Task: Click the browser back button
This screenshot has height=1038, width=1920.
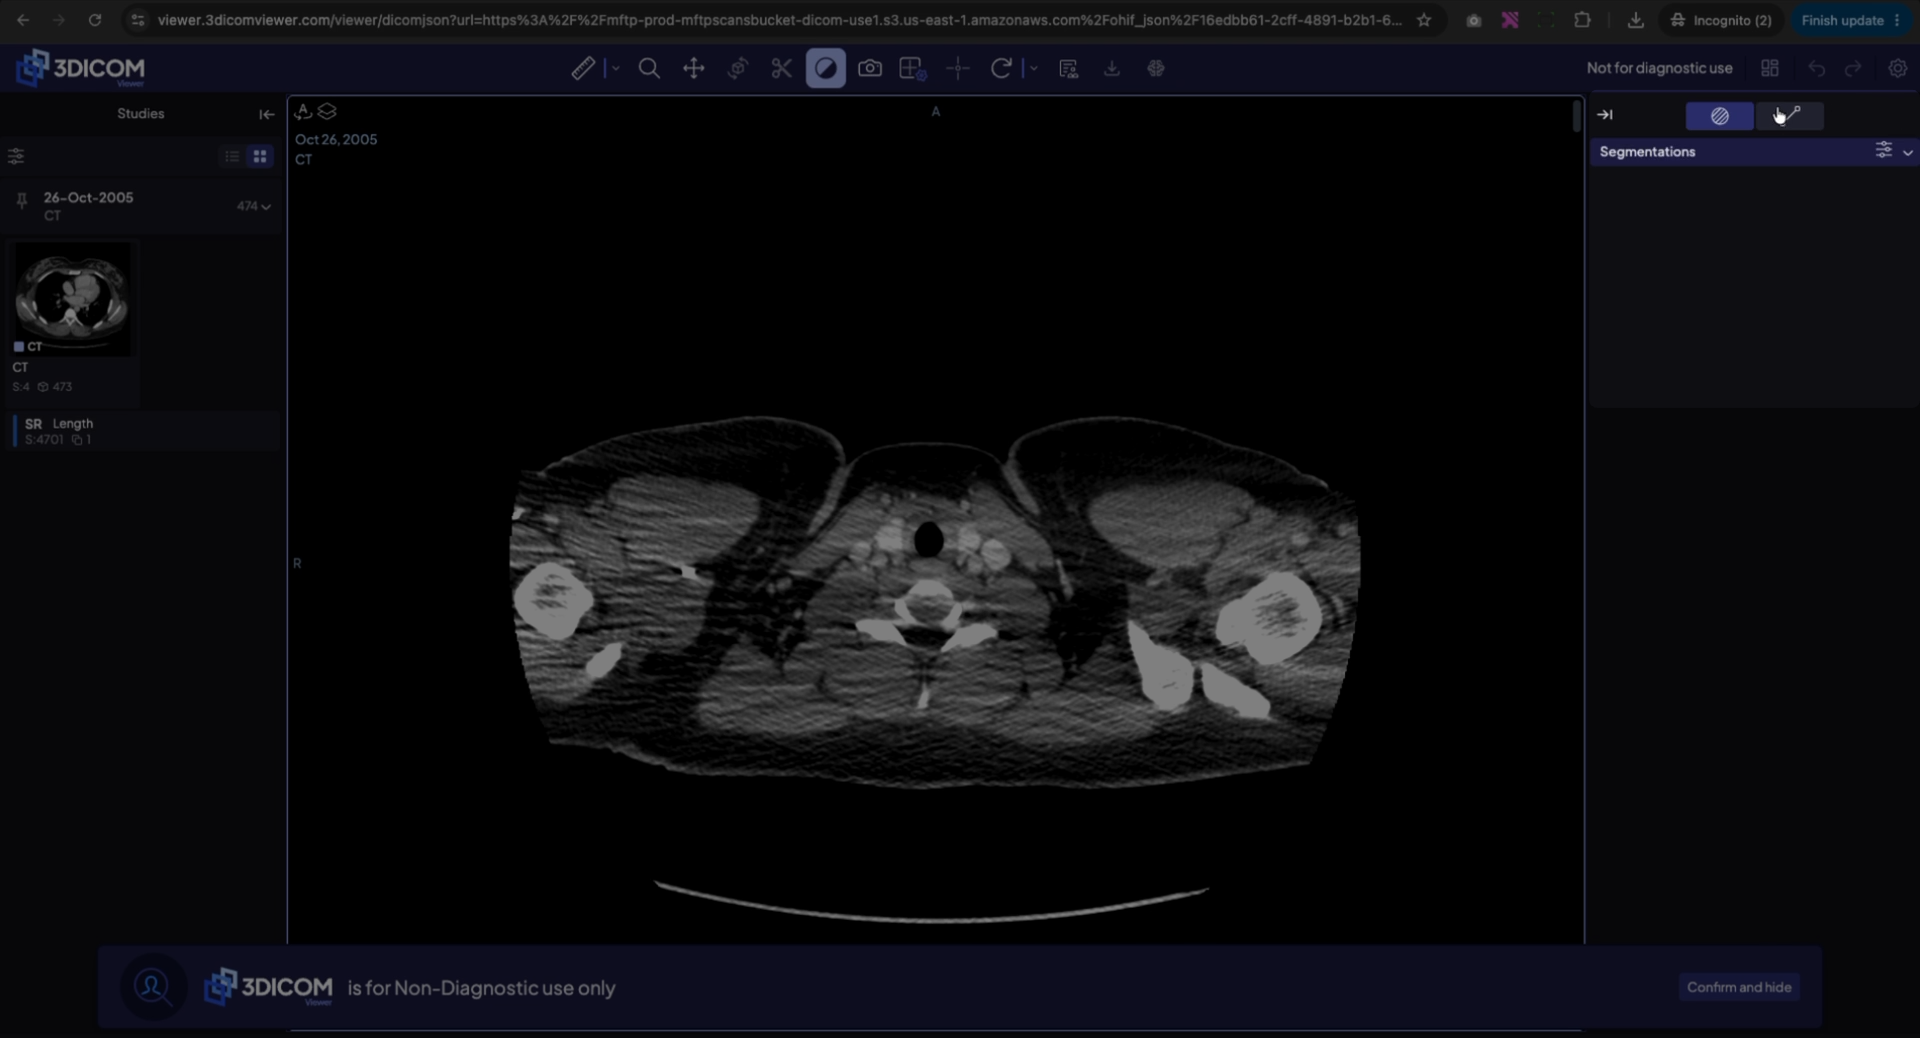Action: tap(22, 20)
